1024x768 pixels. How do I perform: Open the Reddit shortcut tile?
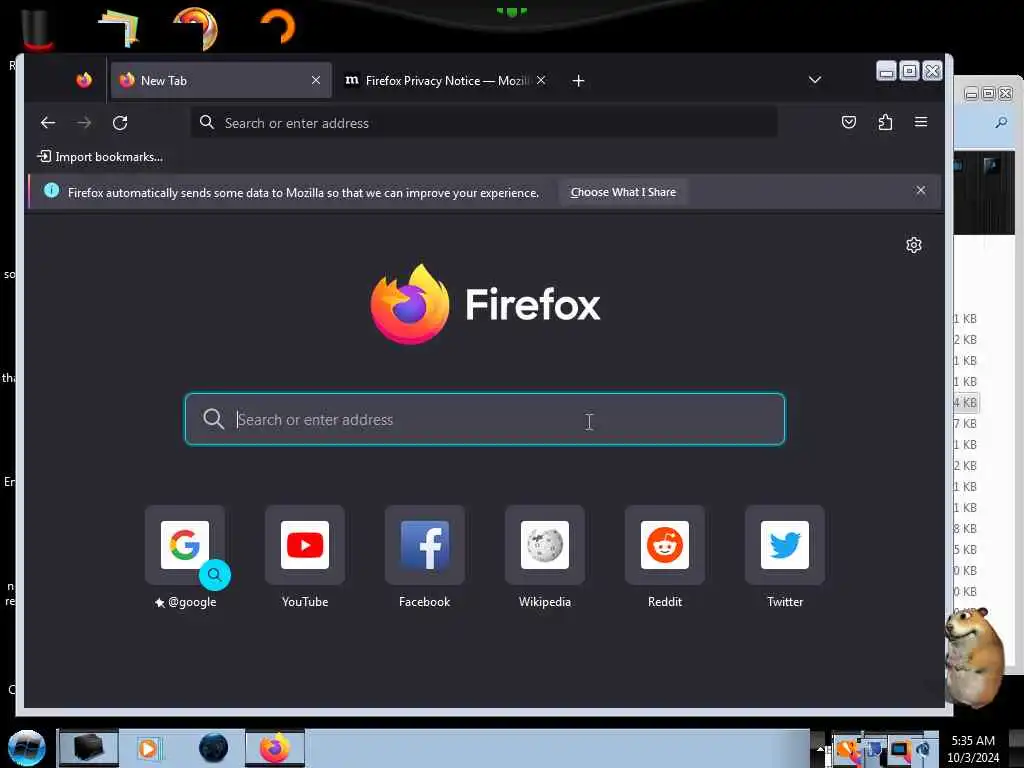point(665,545)
